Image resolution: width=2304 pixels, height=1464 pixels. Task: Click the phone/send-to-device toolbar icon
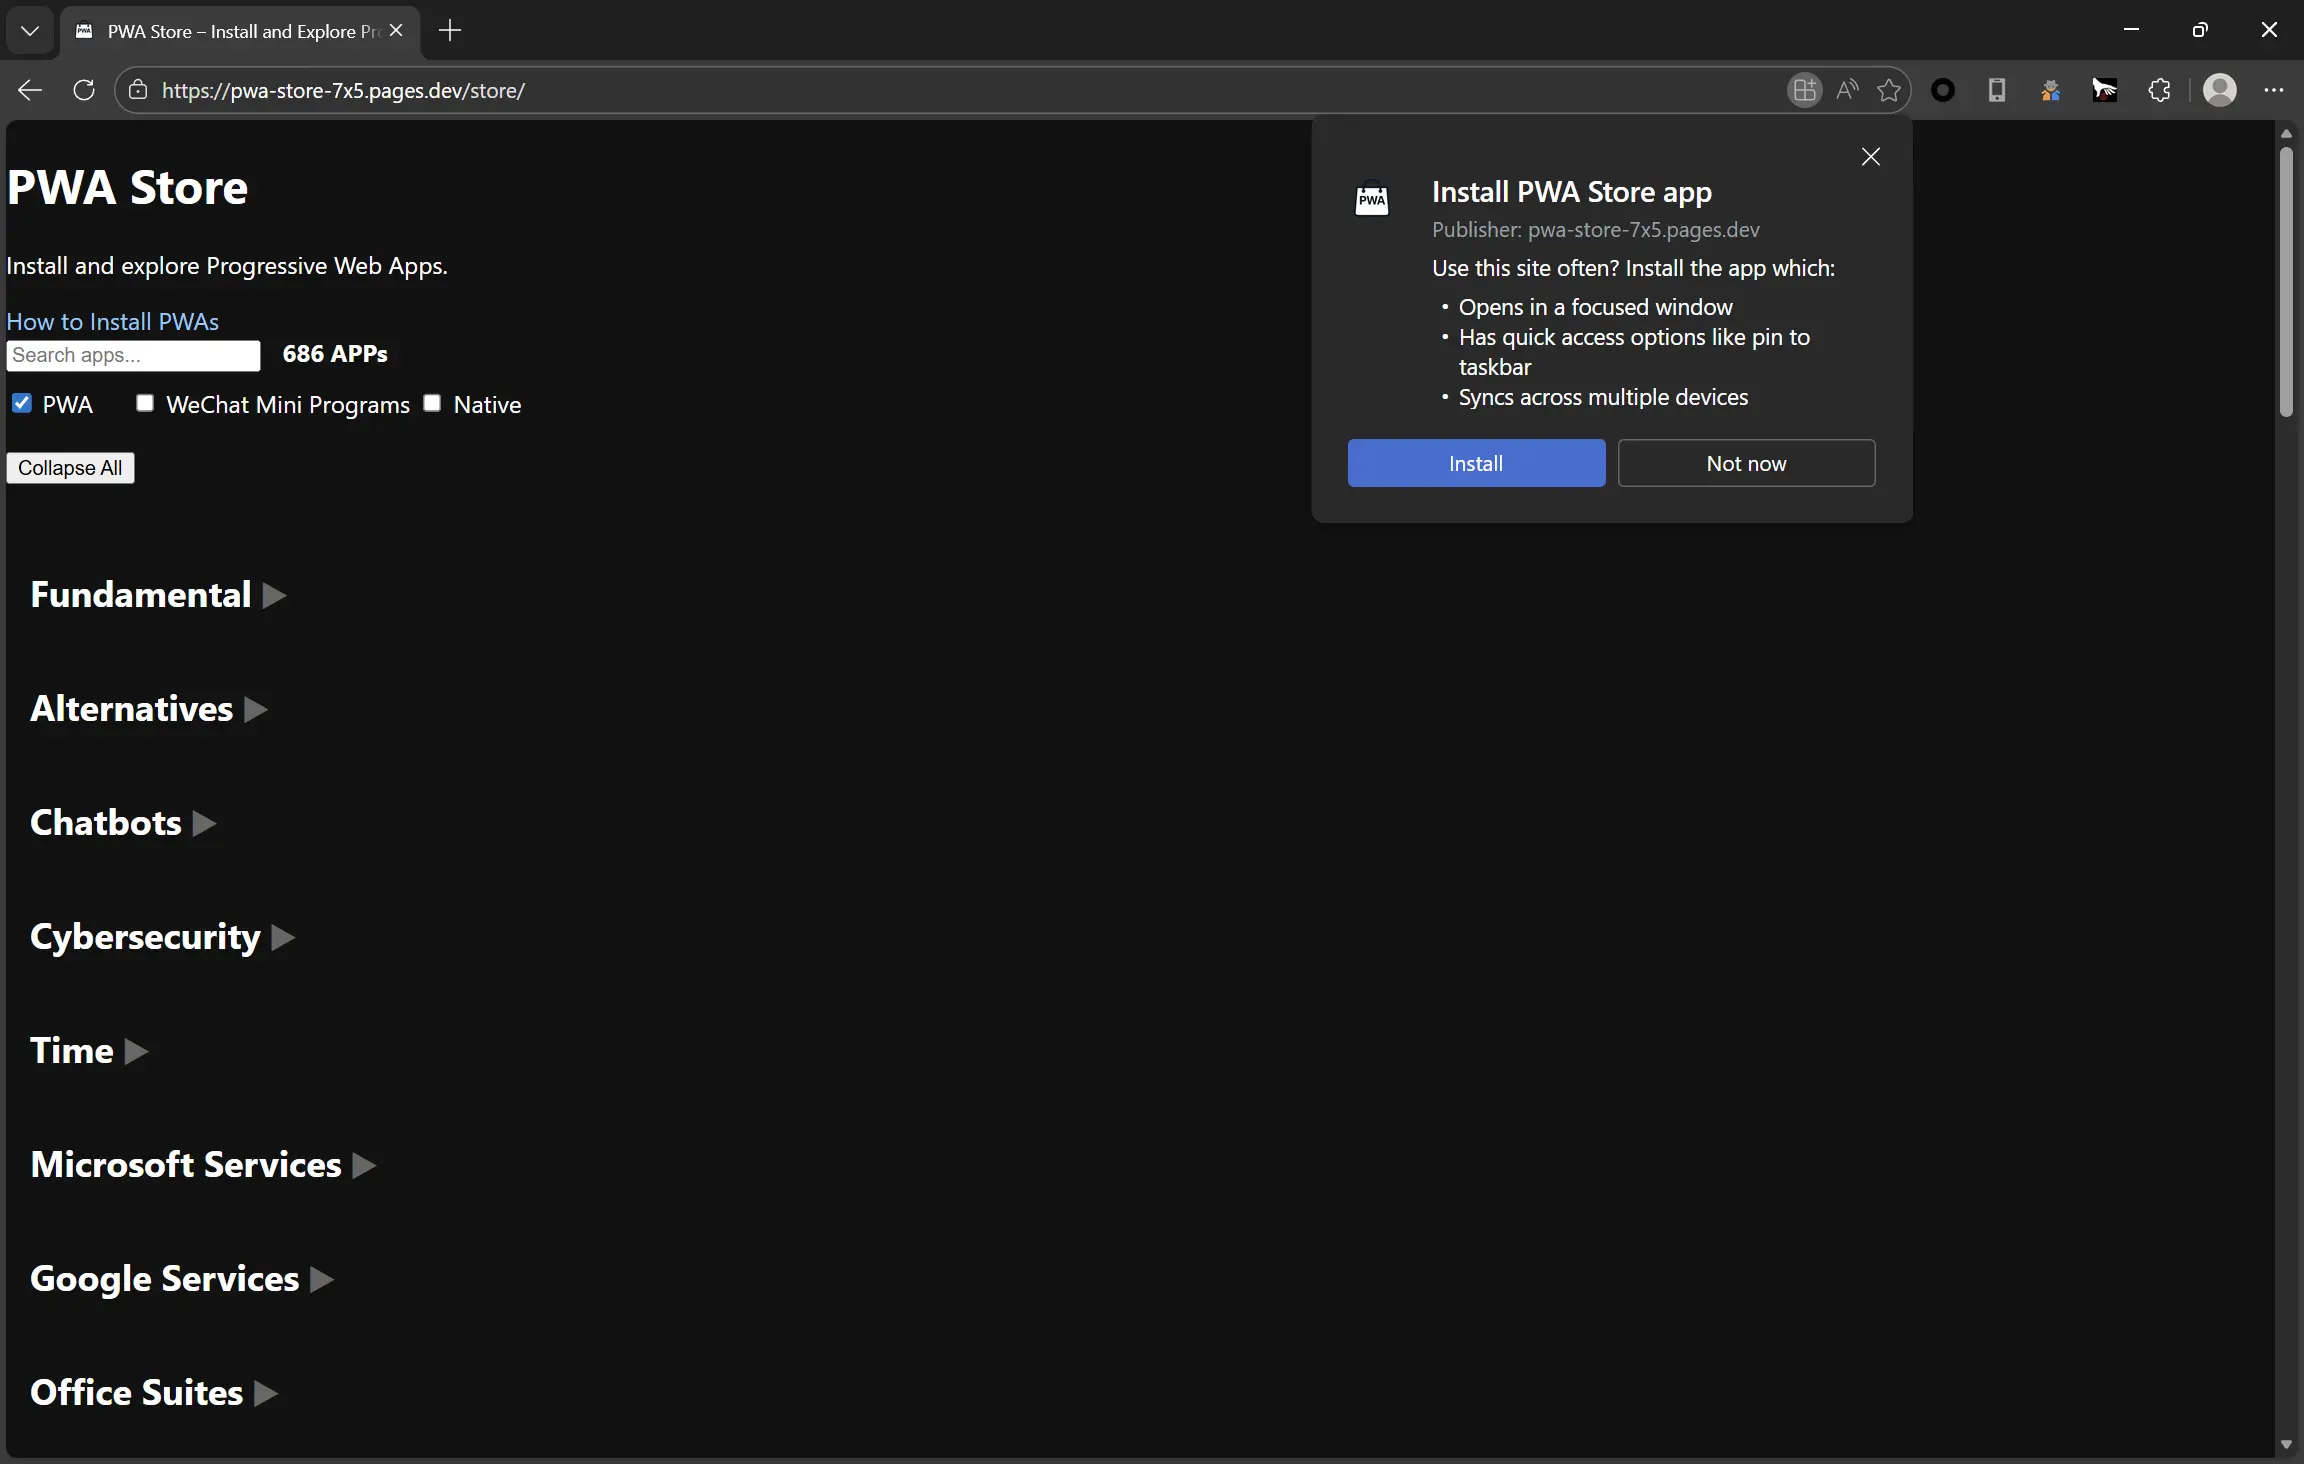1997,90
